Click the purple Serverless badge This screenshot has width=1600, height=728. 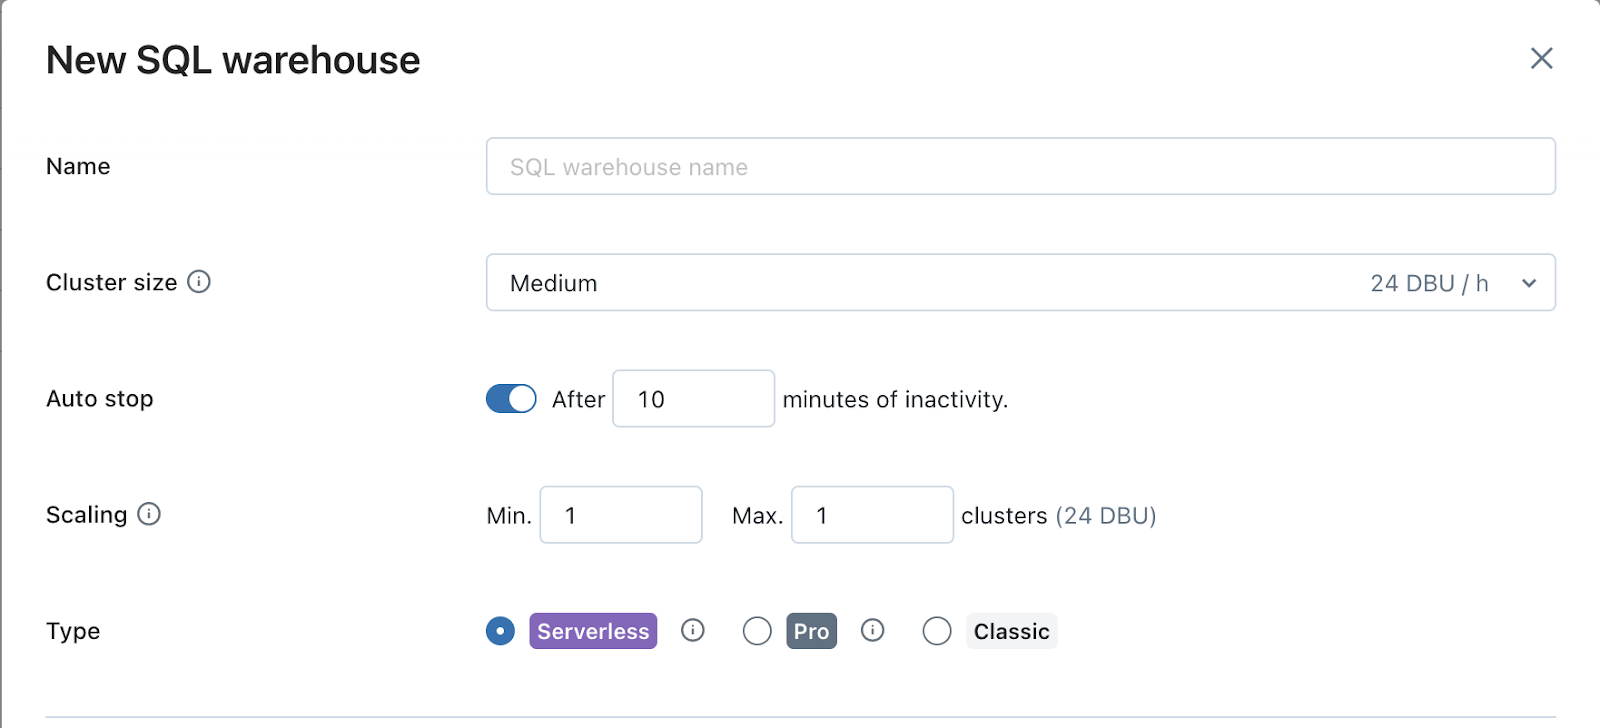(593, 631)
